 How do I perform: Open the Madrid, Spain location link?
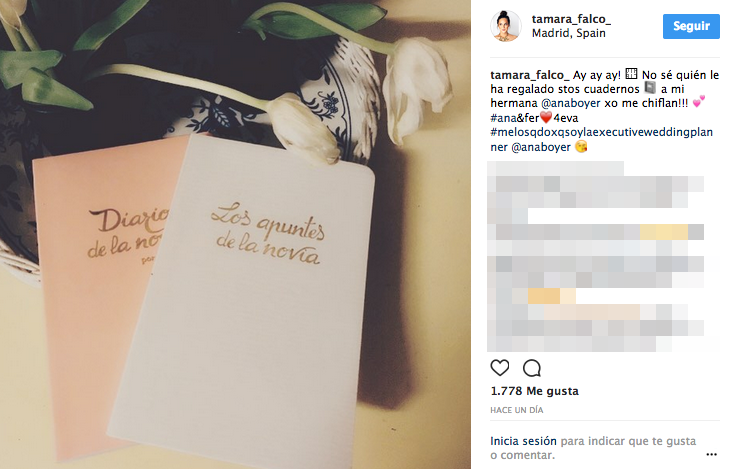point(569,33)
